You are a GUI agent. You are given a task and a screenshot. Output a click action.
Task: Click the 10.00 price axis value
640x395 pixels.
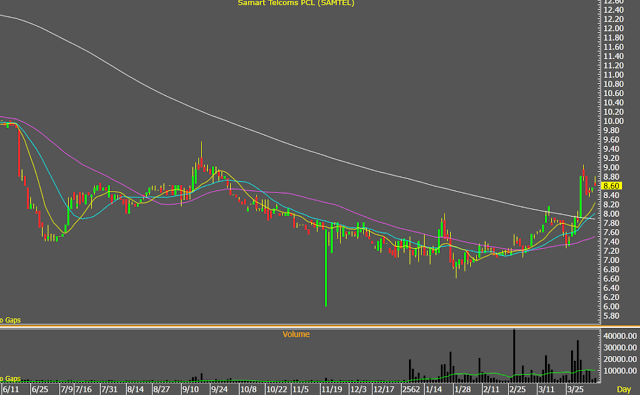[613, 121]
